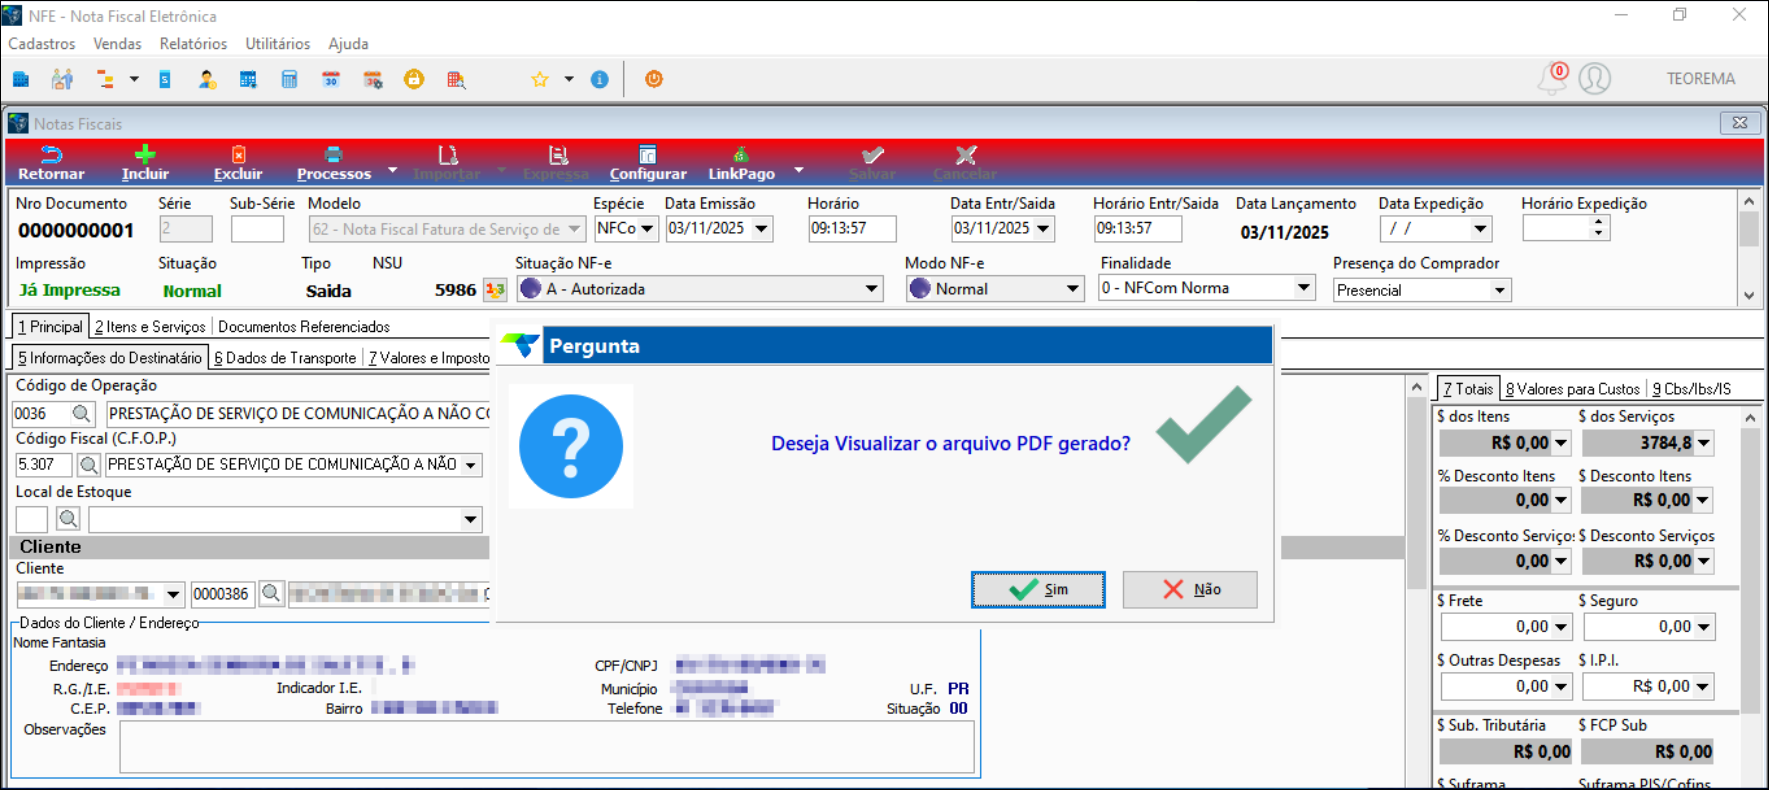The height and width of the screenshot is (790, 1769).
Task: Click the Não button in dialog
Action: tap(1190, 590)
